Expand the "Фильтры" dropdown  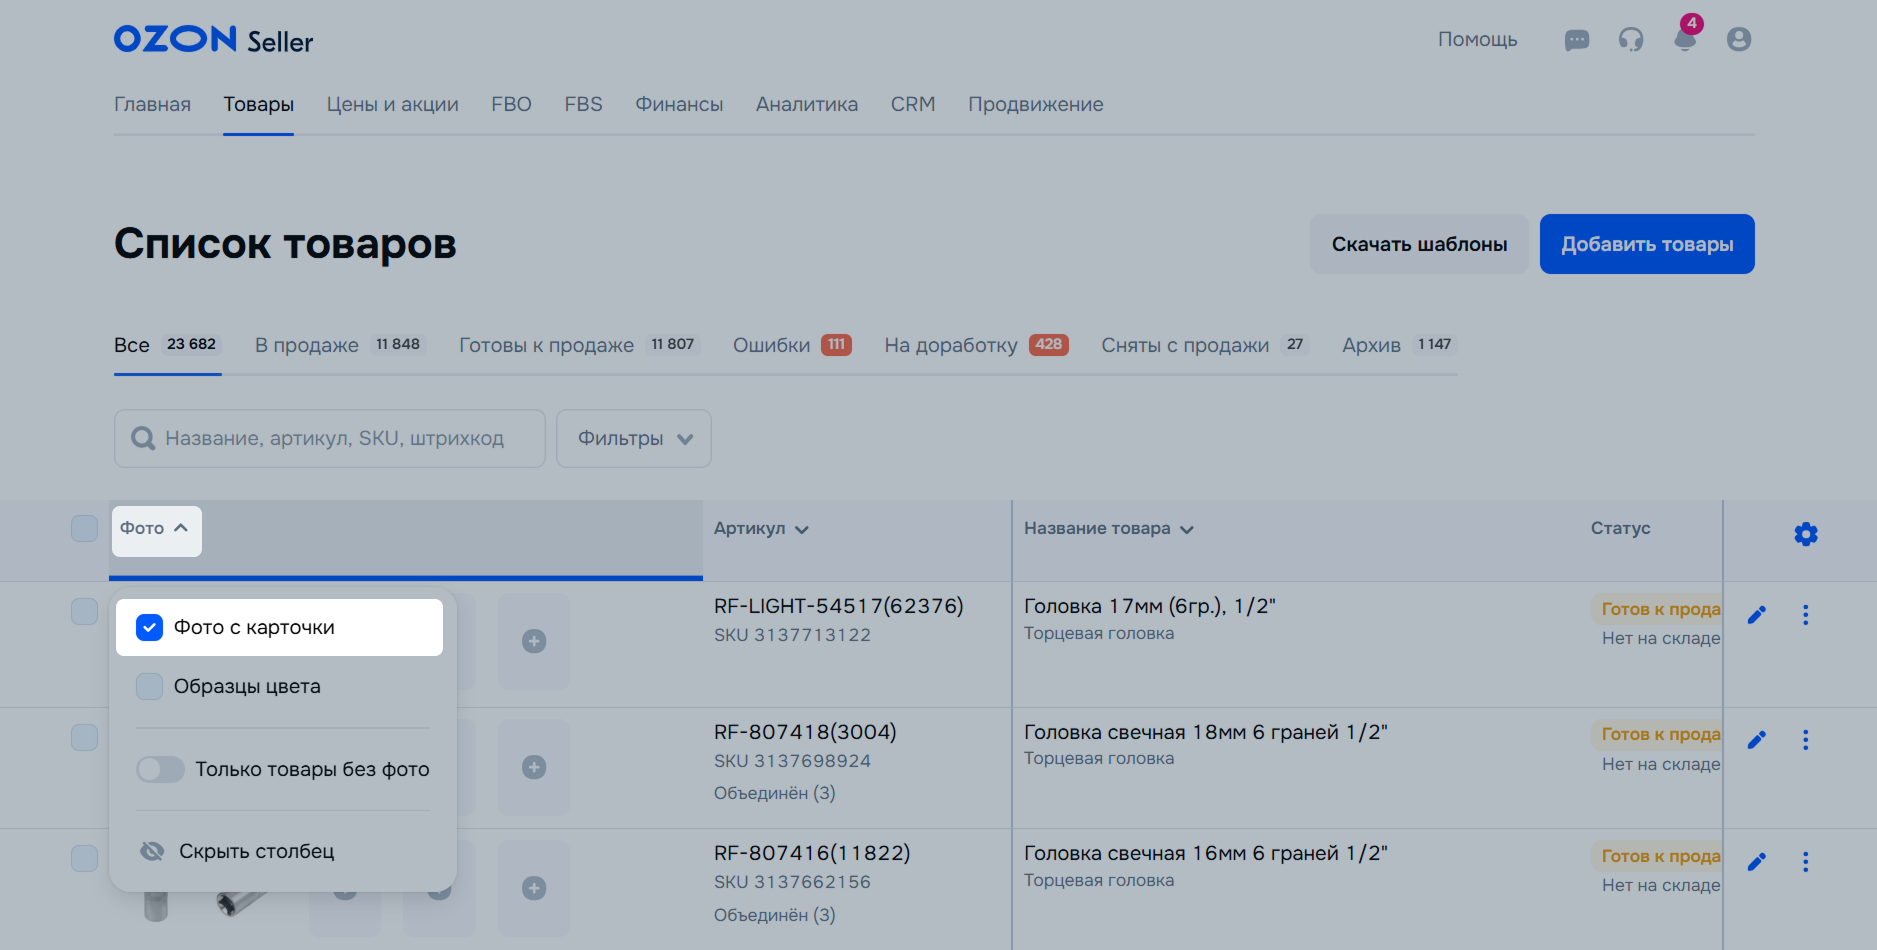(634, 438)
